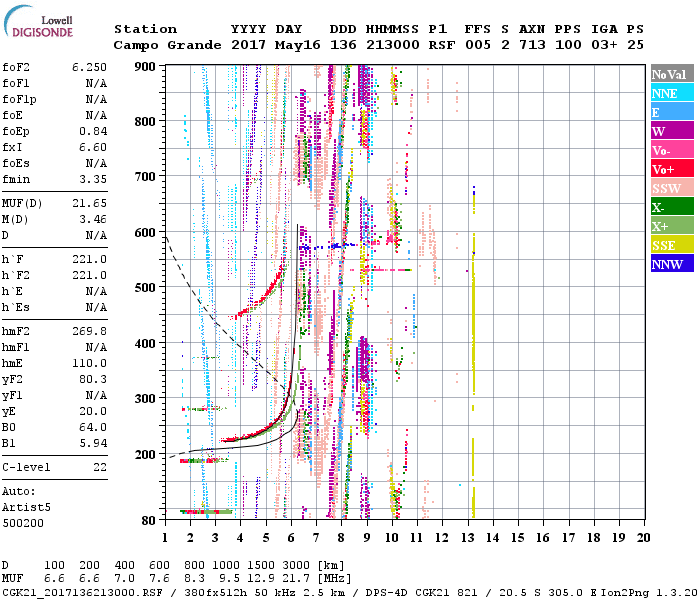Click the B0 value 64.0

93,428
